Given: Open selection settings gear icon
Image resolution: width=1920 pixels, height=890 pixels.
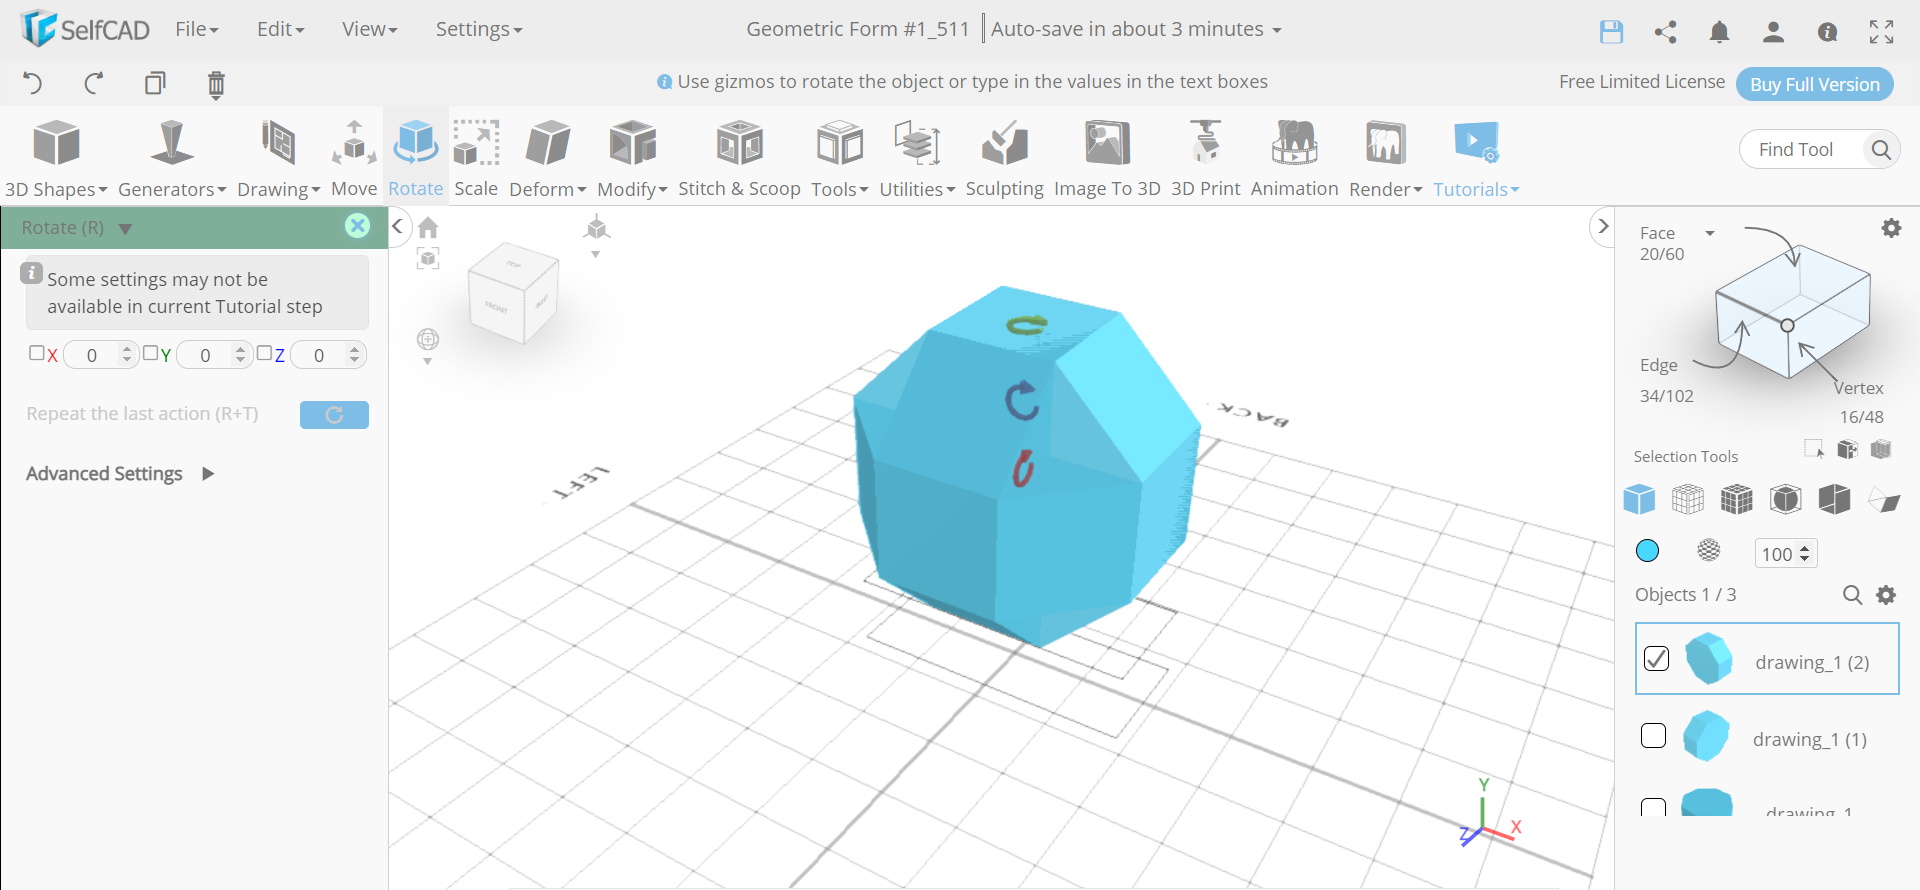Looking at the screenshot, I should tap(1891, 228).
